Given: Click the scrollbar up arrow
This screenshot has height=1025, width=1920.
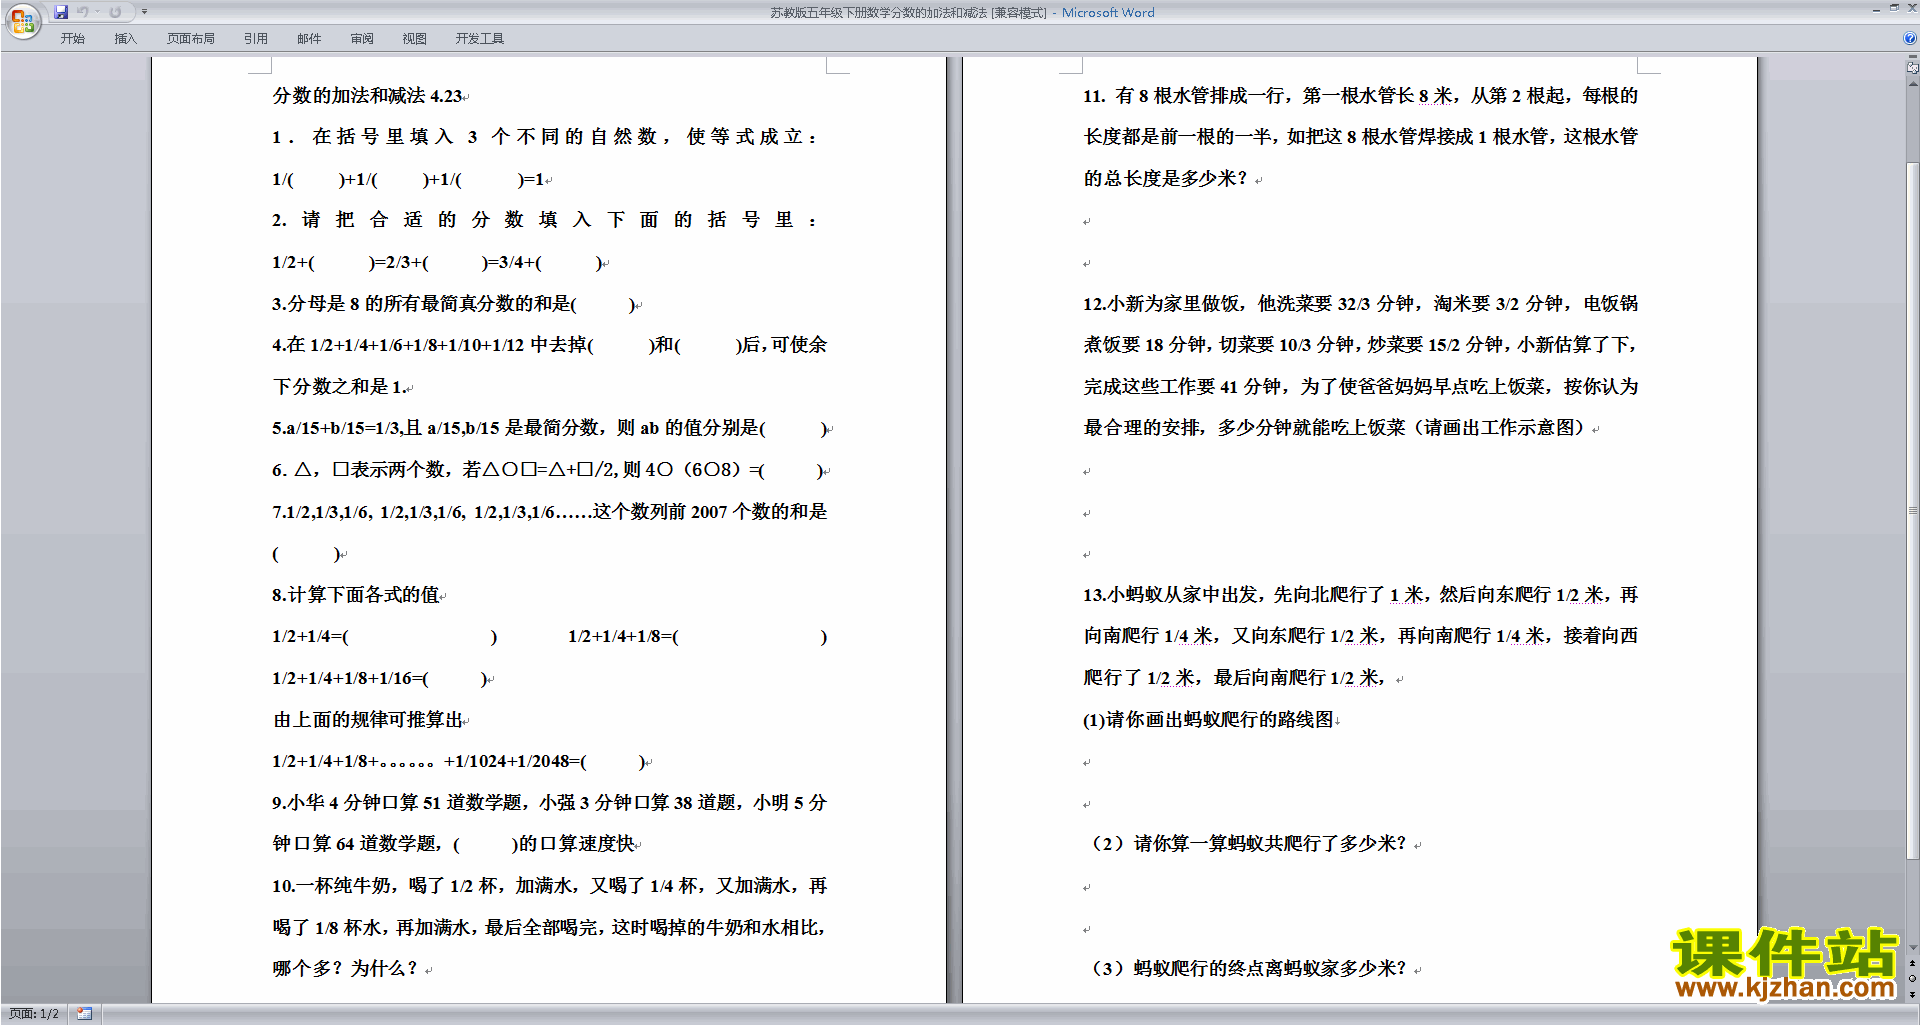Looking at the screenshot, I should click(1913, 84).
